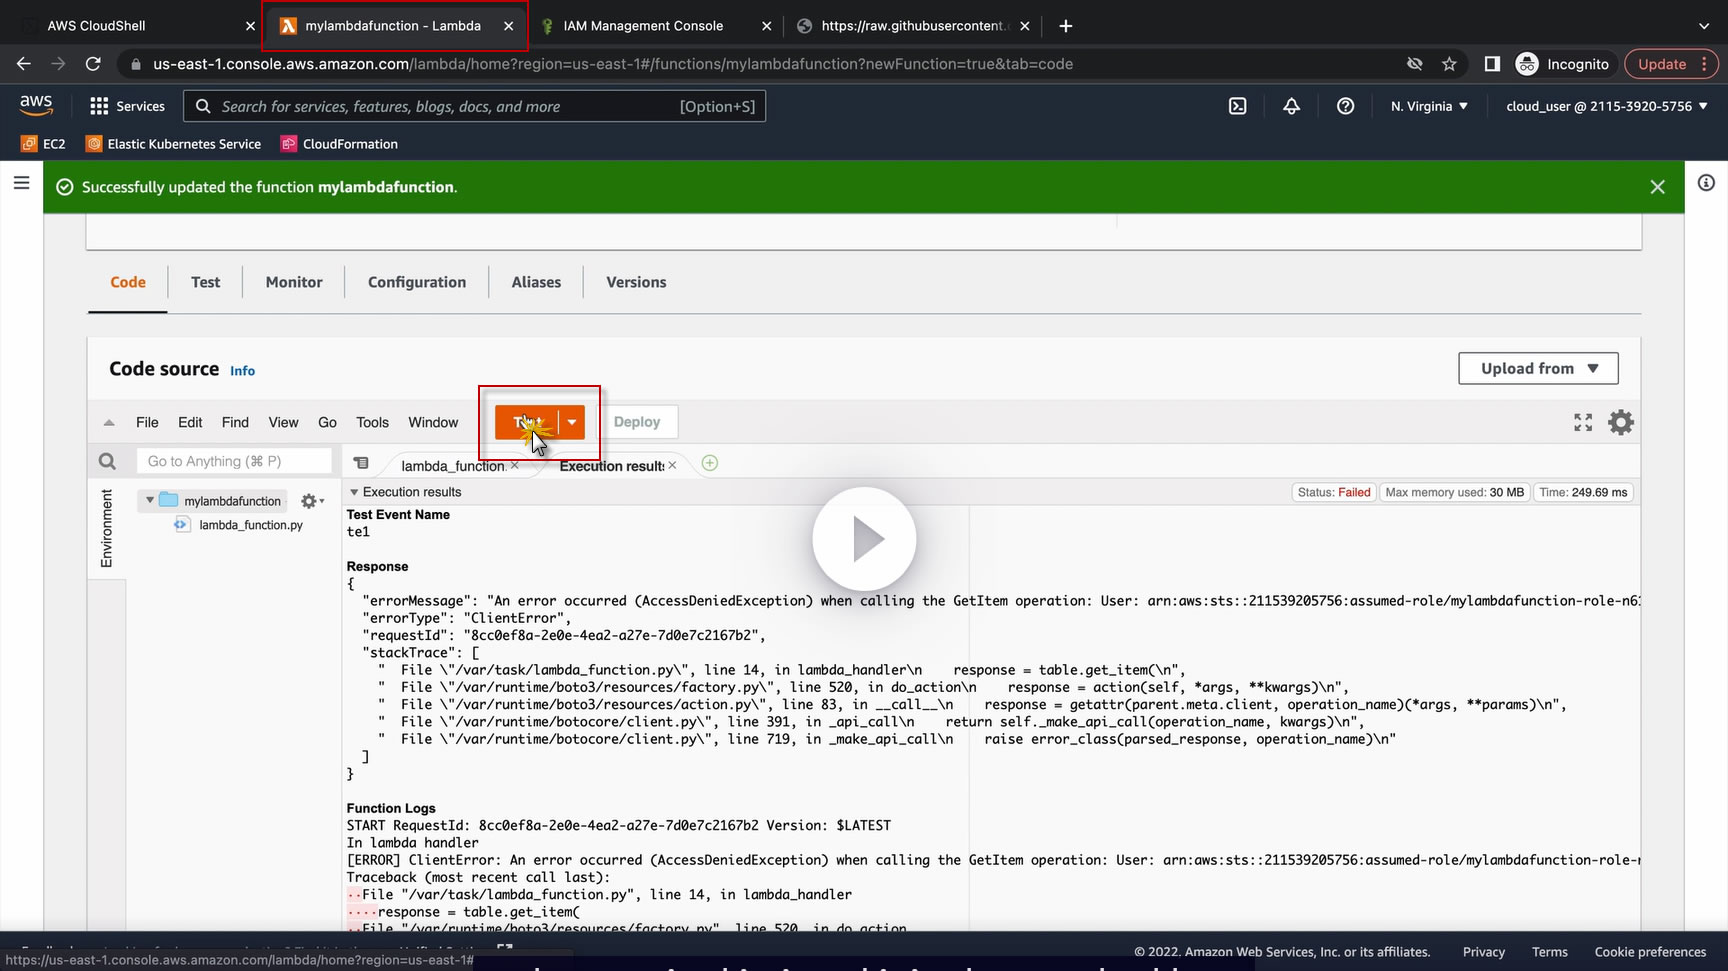The height and width of the screenshot is (971, 1728).
Task: Select the Code tab
Action: click(128, 282)
